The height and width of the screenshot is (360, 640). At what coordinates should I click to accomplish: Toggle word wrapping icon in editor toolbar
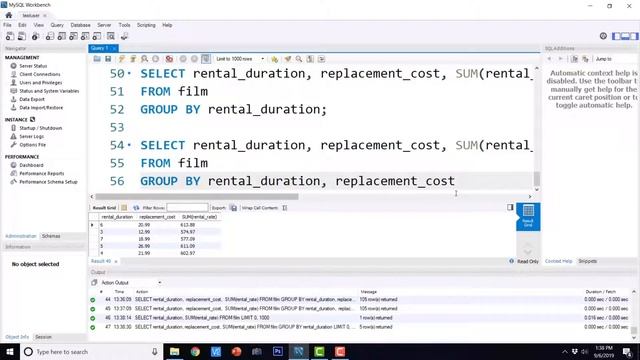point(322,59)
